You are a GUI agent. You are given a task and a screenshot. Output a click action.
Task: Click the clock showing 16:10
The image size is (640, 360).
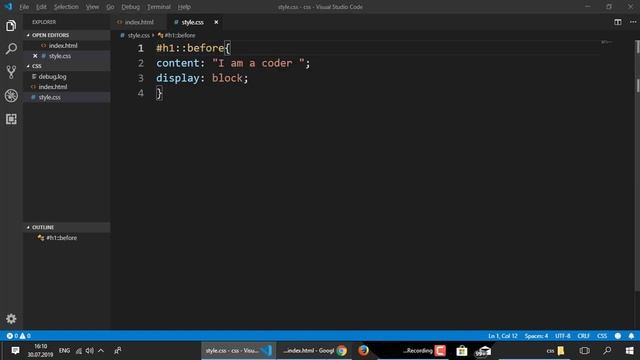point(40,351)
